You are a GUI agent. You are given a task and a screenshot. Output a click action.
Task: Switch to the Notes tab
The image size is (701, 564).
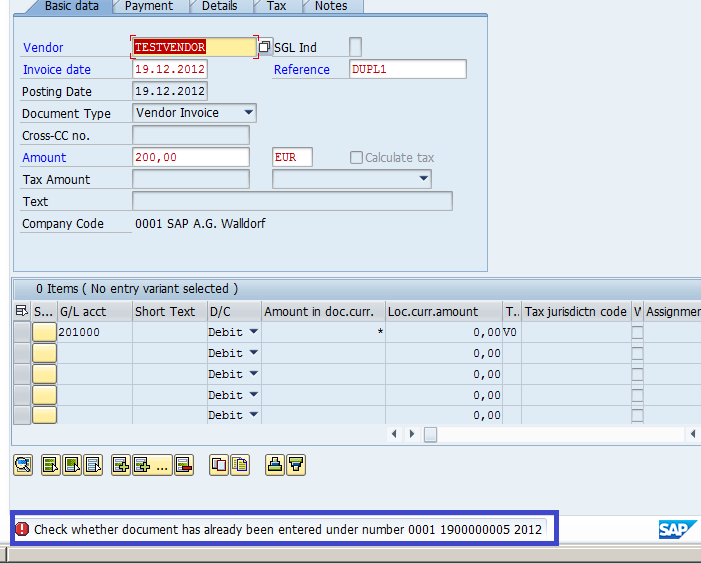(331, 6)
